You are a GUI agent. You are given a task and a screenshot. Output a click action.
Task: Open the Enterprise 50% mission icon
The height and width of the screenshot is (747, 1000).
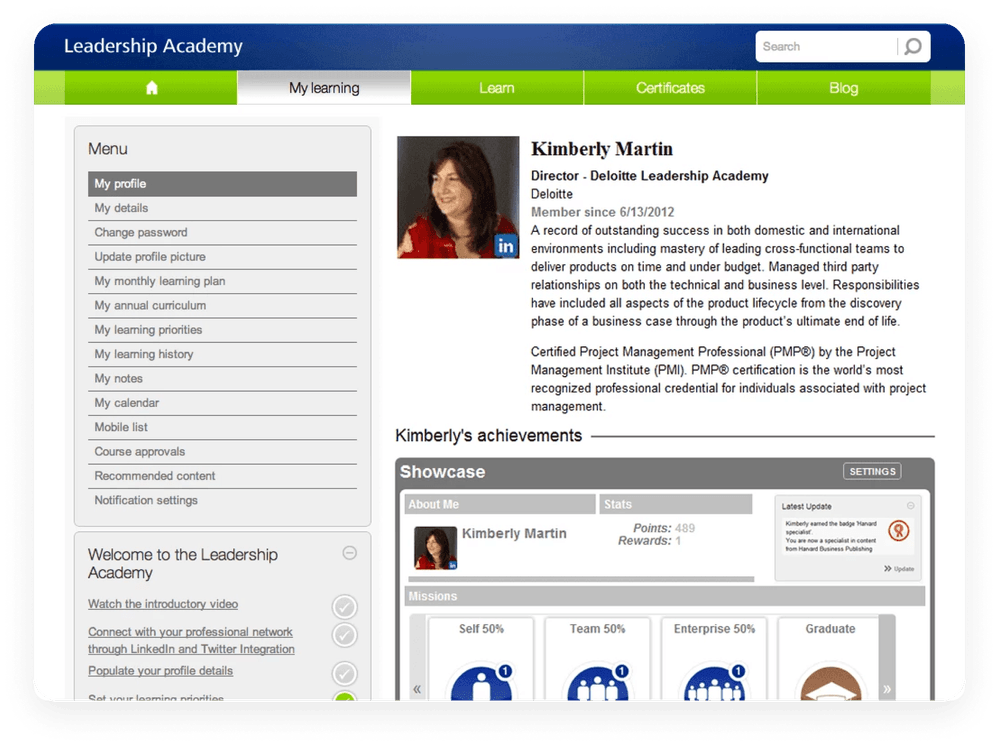pos(714,683)
